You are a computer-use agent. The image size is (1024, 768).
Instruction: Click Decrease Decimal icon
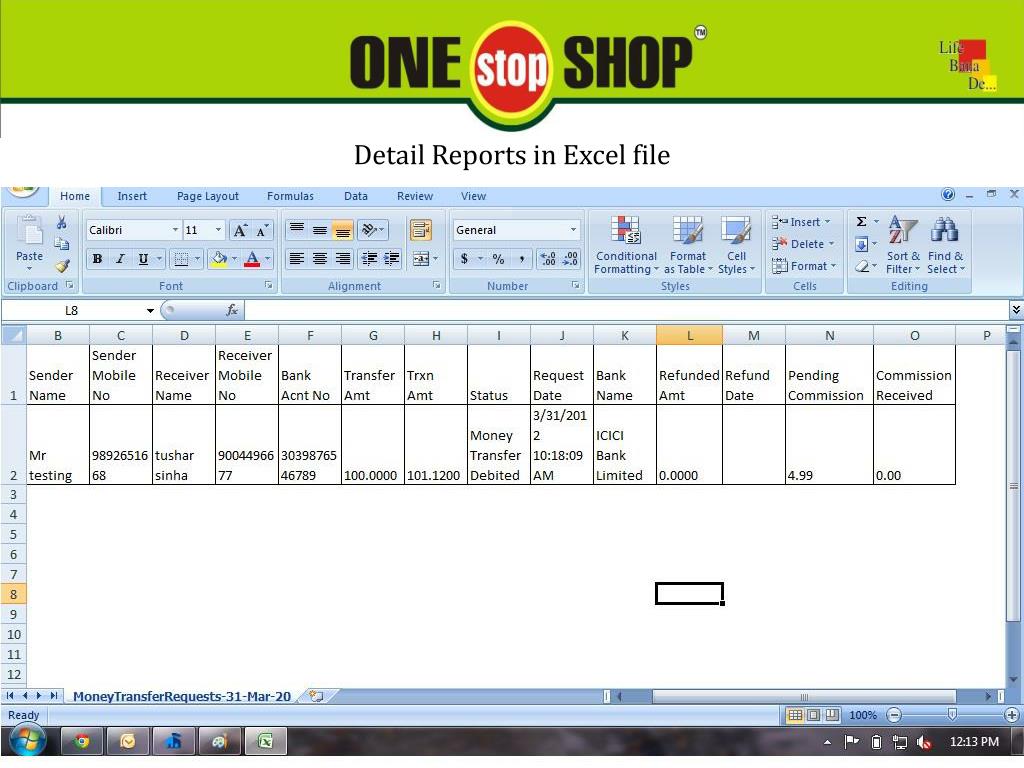[570, 259]
